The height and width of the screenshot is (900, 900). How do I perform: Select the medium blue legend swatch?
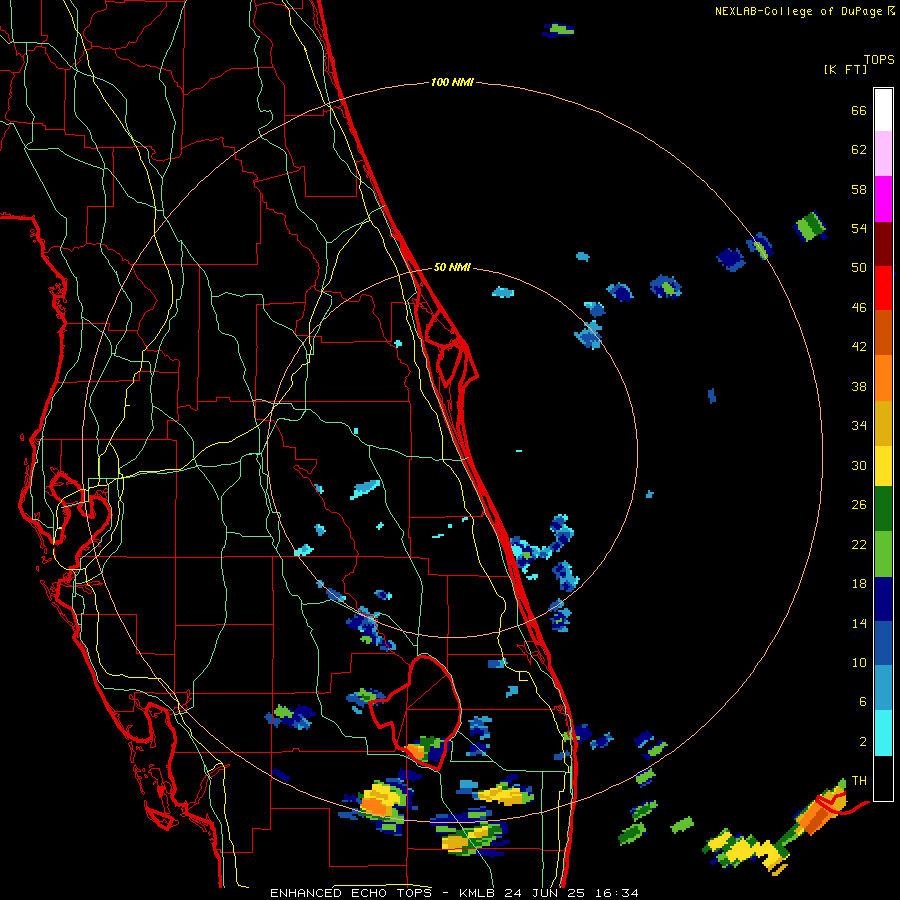(883, 643)
